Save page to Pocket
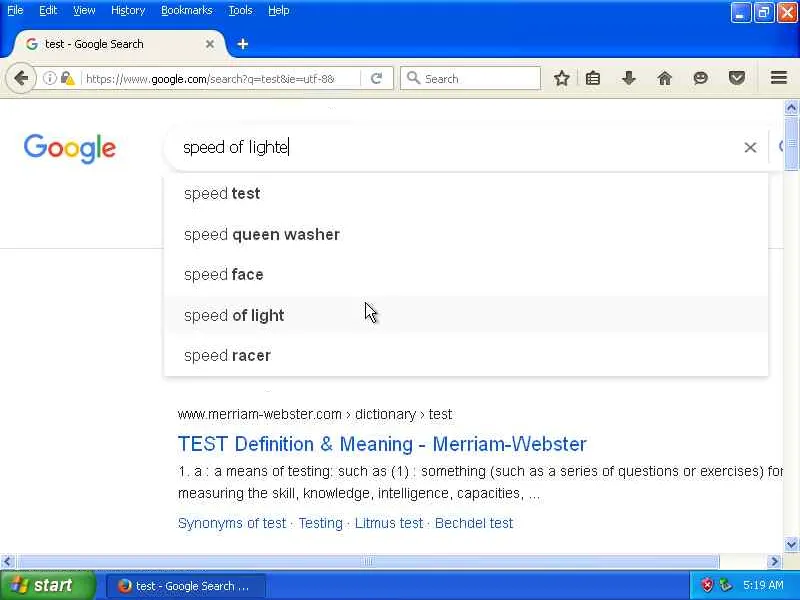Viewport: 800px width, 600px height. click(737, 78)
